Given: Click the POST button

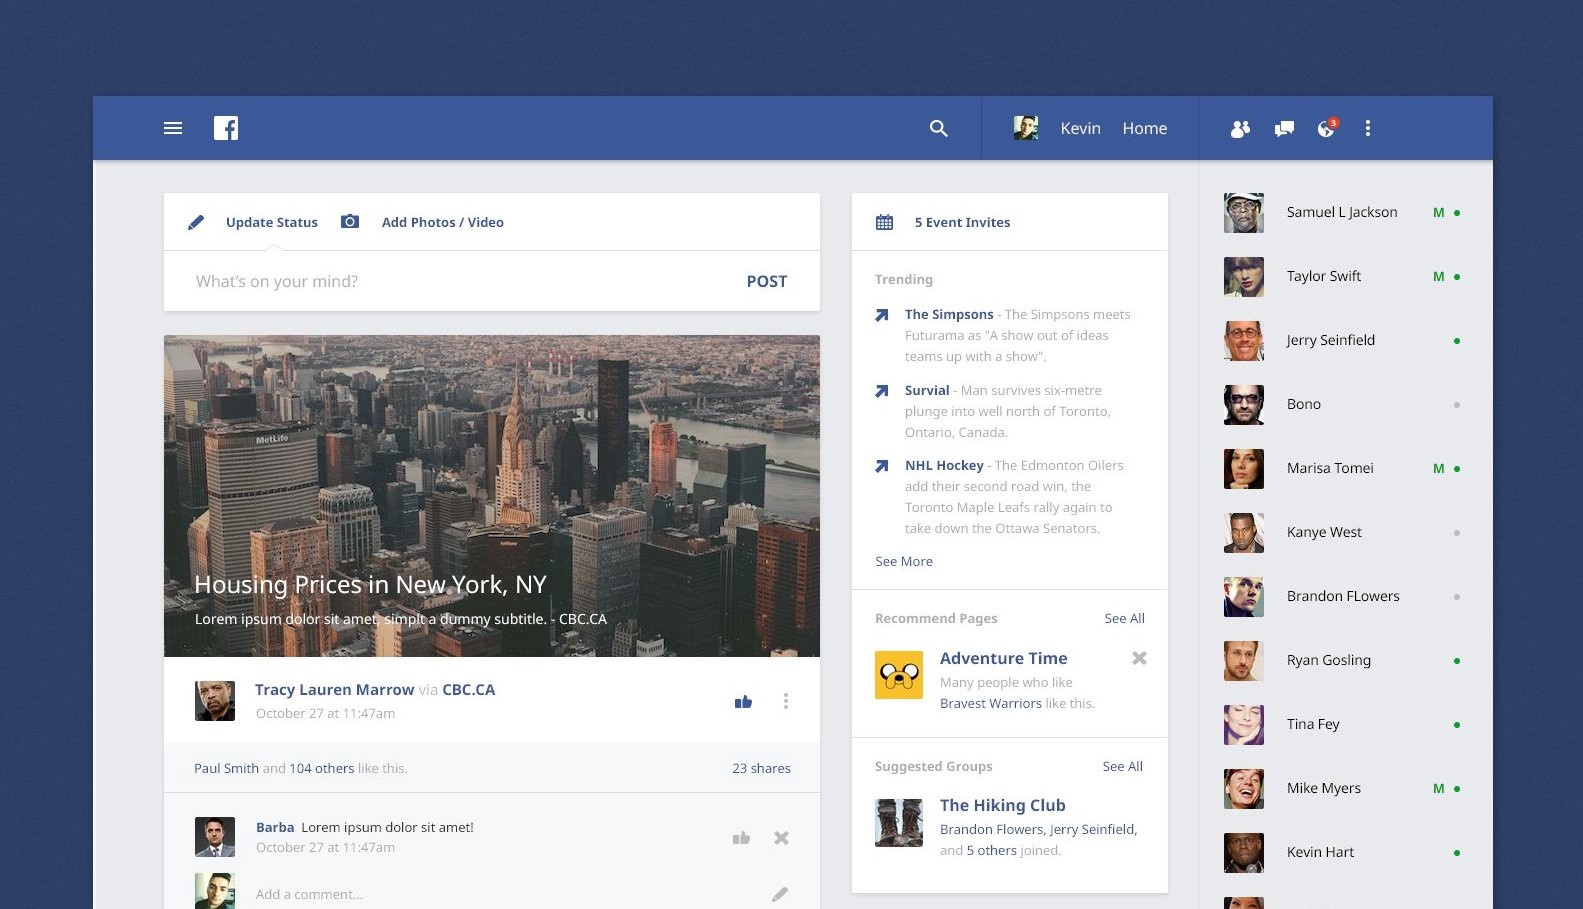Looking at the screenshot, I should pos(767,281).
